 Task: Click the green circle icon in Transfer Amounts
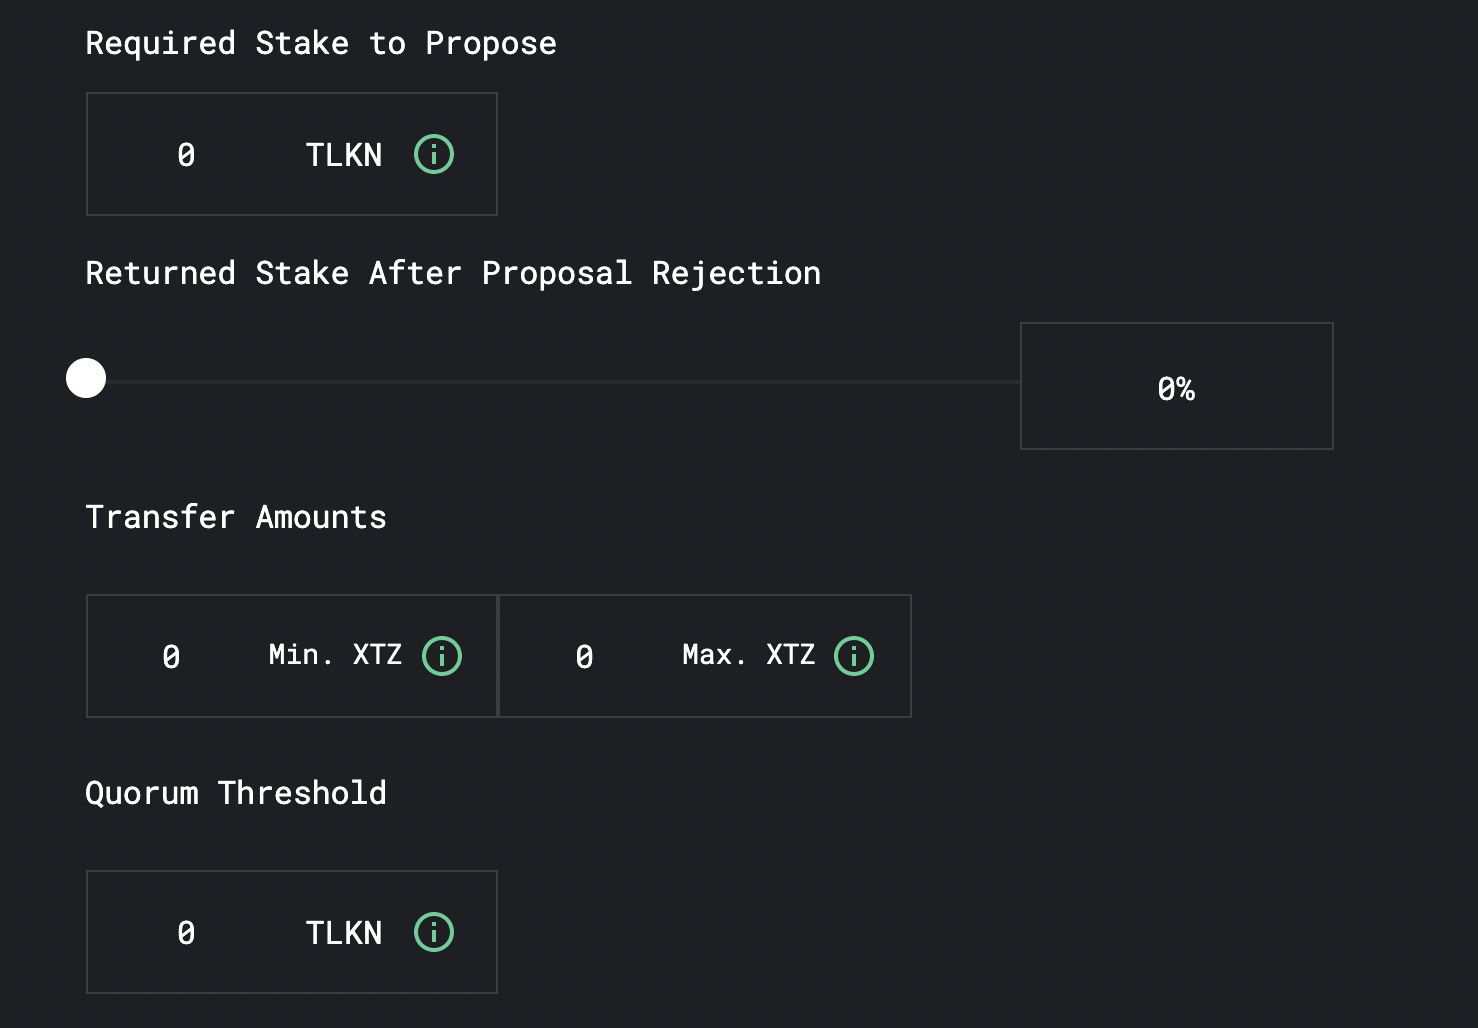pos(441,656)
